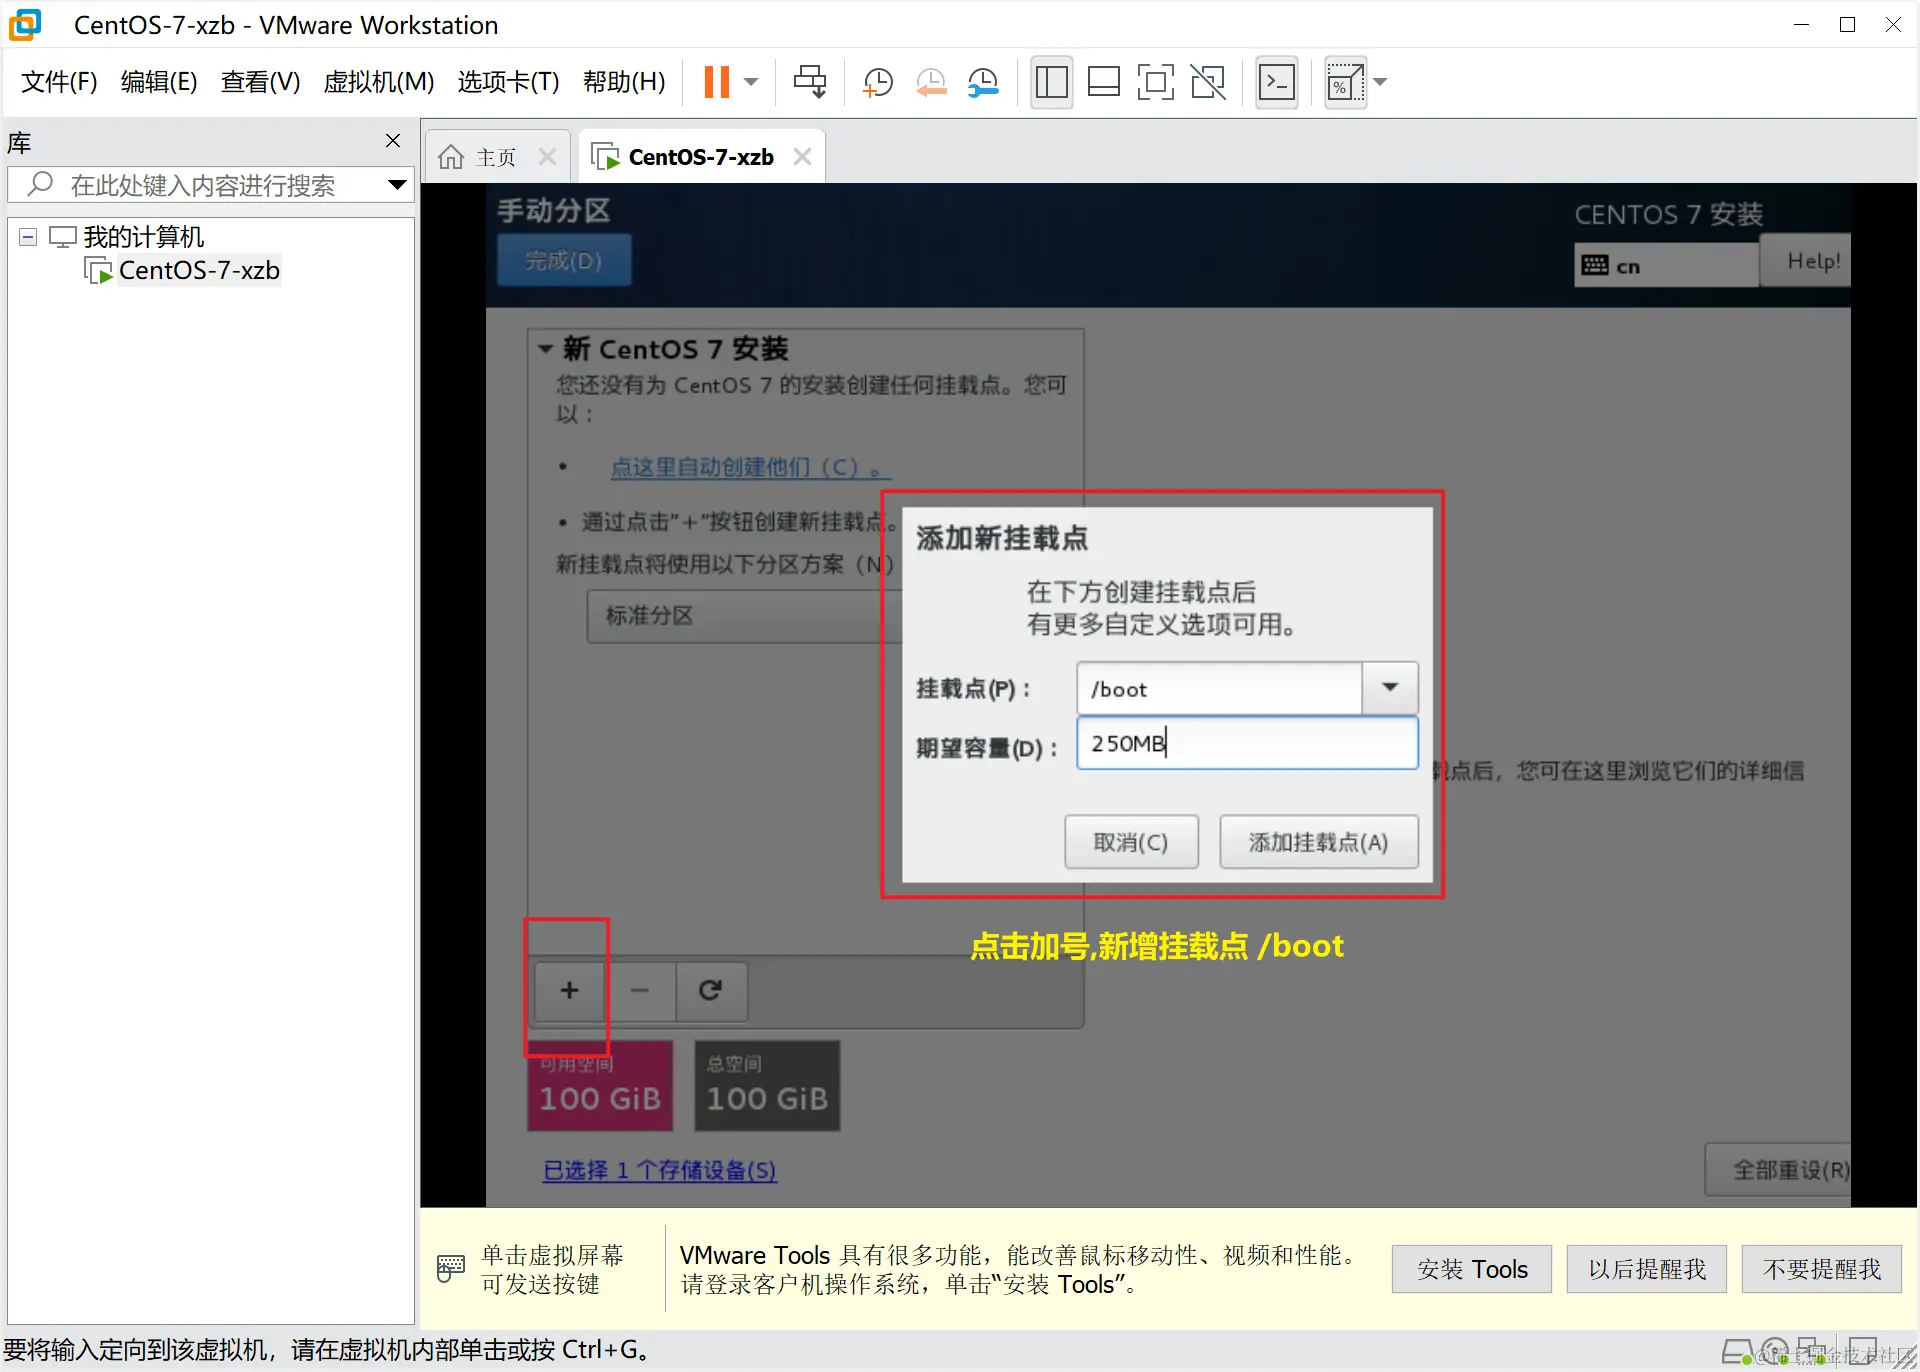This screenshot has height=1372, width=1920.
Task: Open the power options dropdown arrow
Action: click(x=751, y=82)
